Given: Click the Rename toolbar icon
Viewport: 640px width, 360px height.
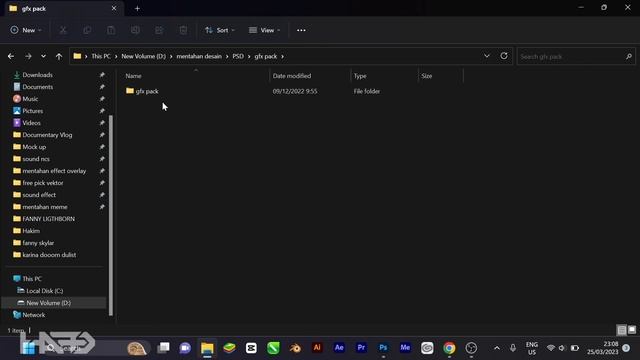Looking at the screenshot, I should [135, 30].
